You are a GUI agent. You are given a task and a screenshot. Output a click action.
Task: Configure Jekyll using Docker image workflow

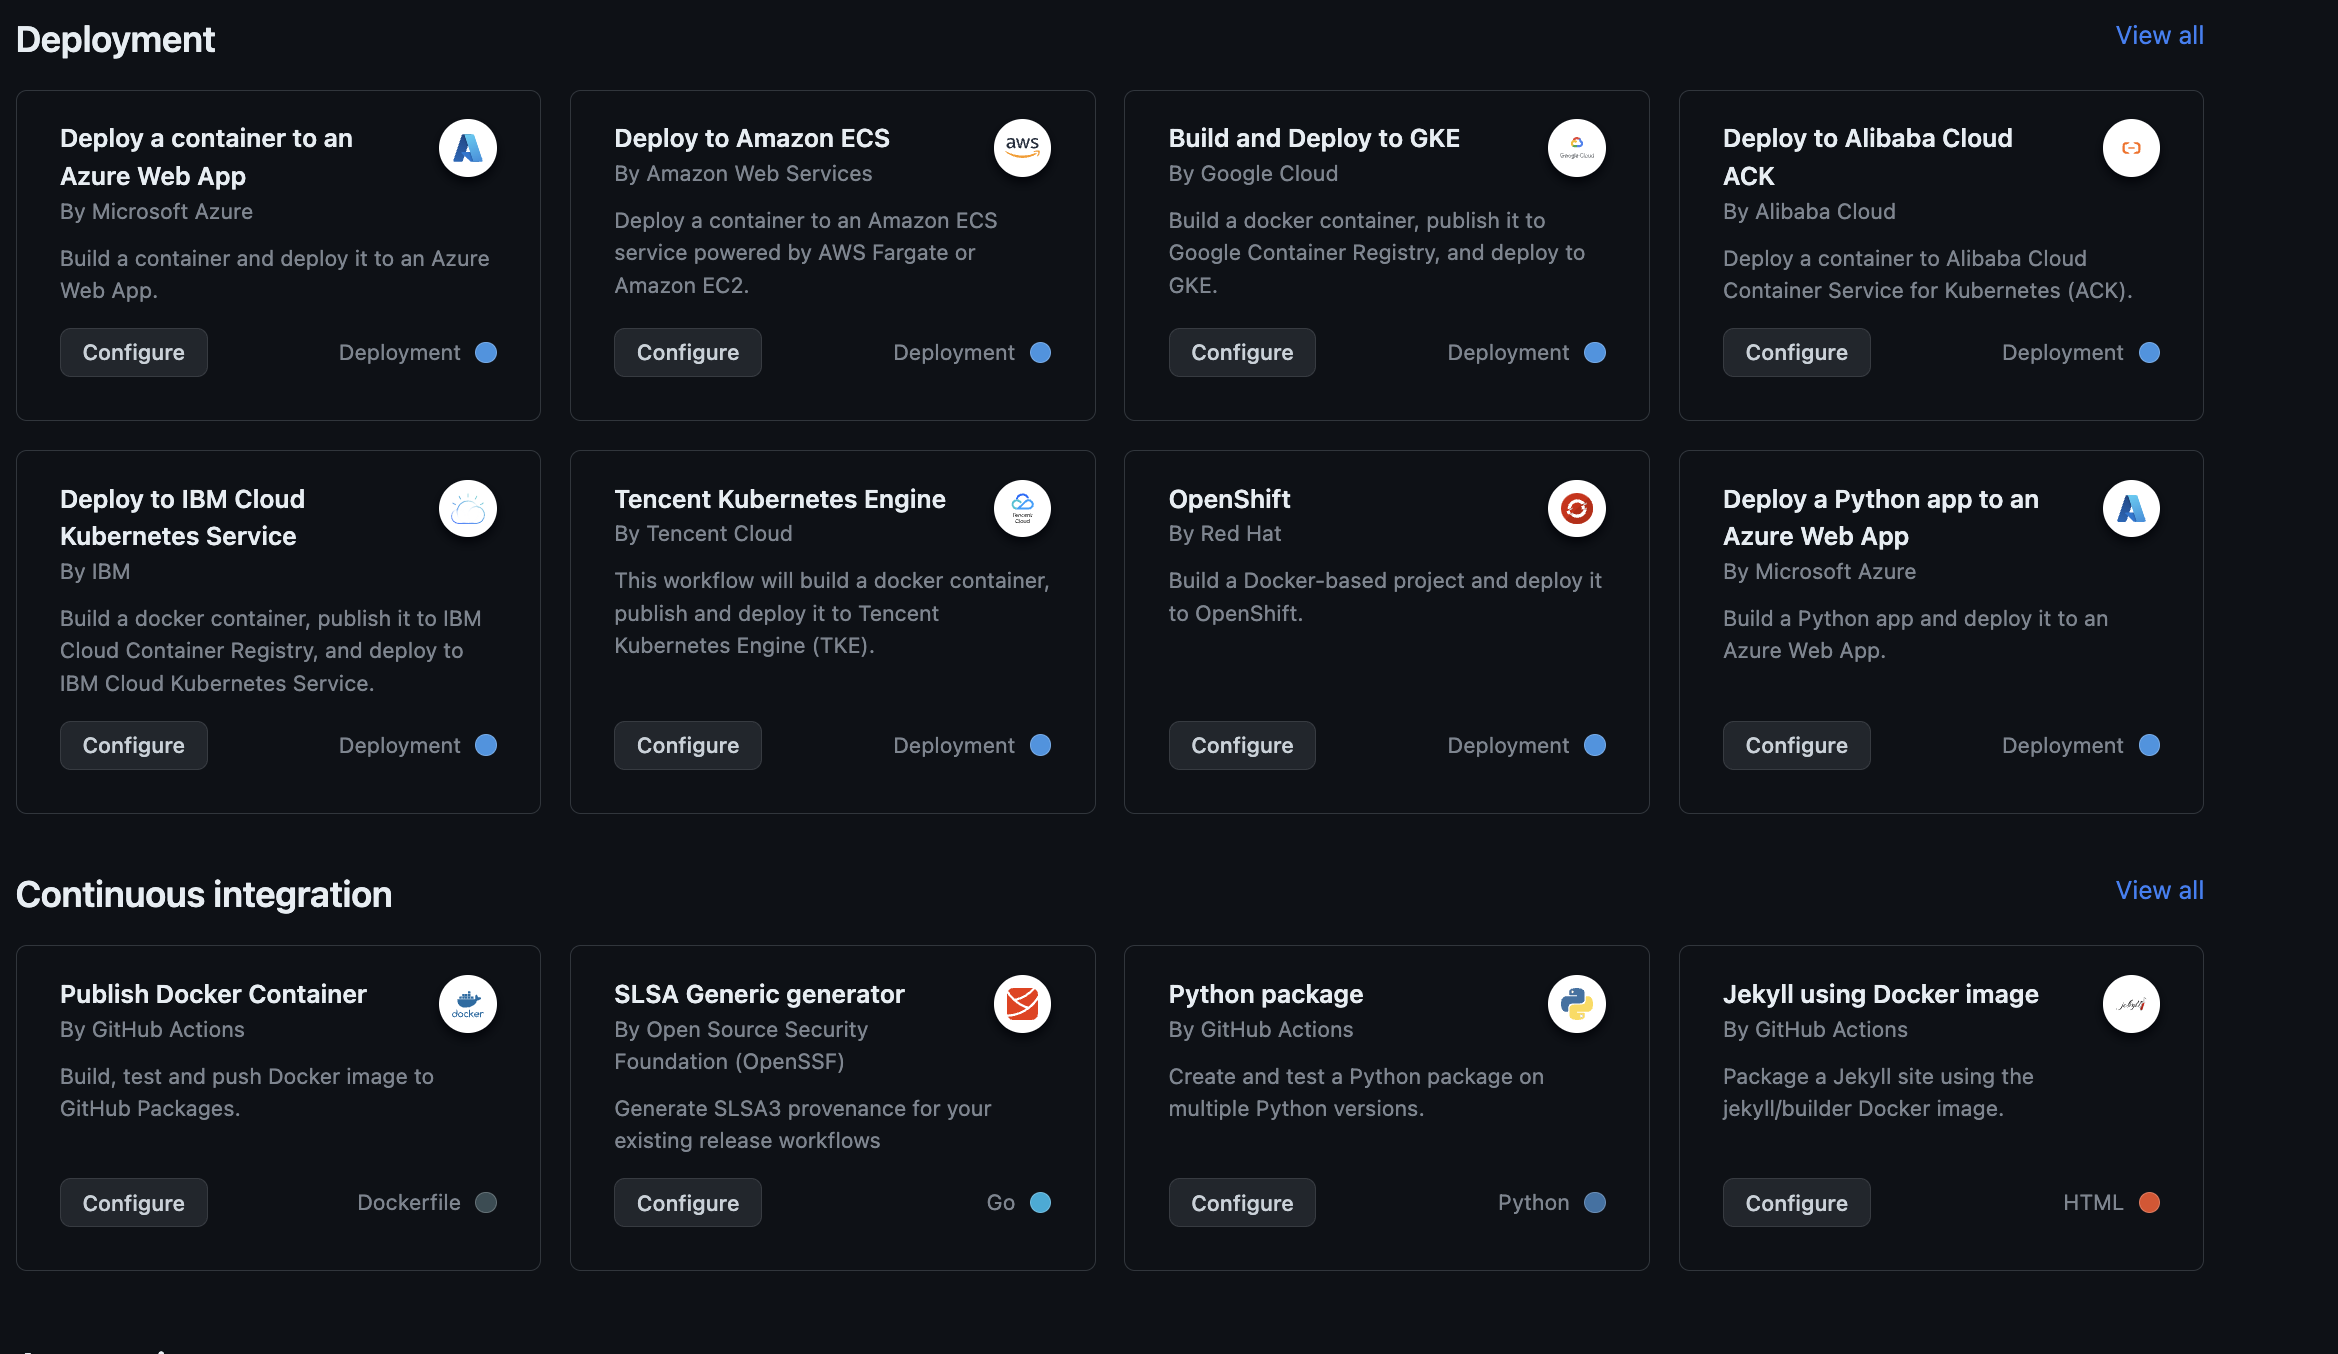click(1796, 1203)
